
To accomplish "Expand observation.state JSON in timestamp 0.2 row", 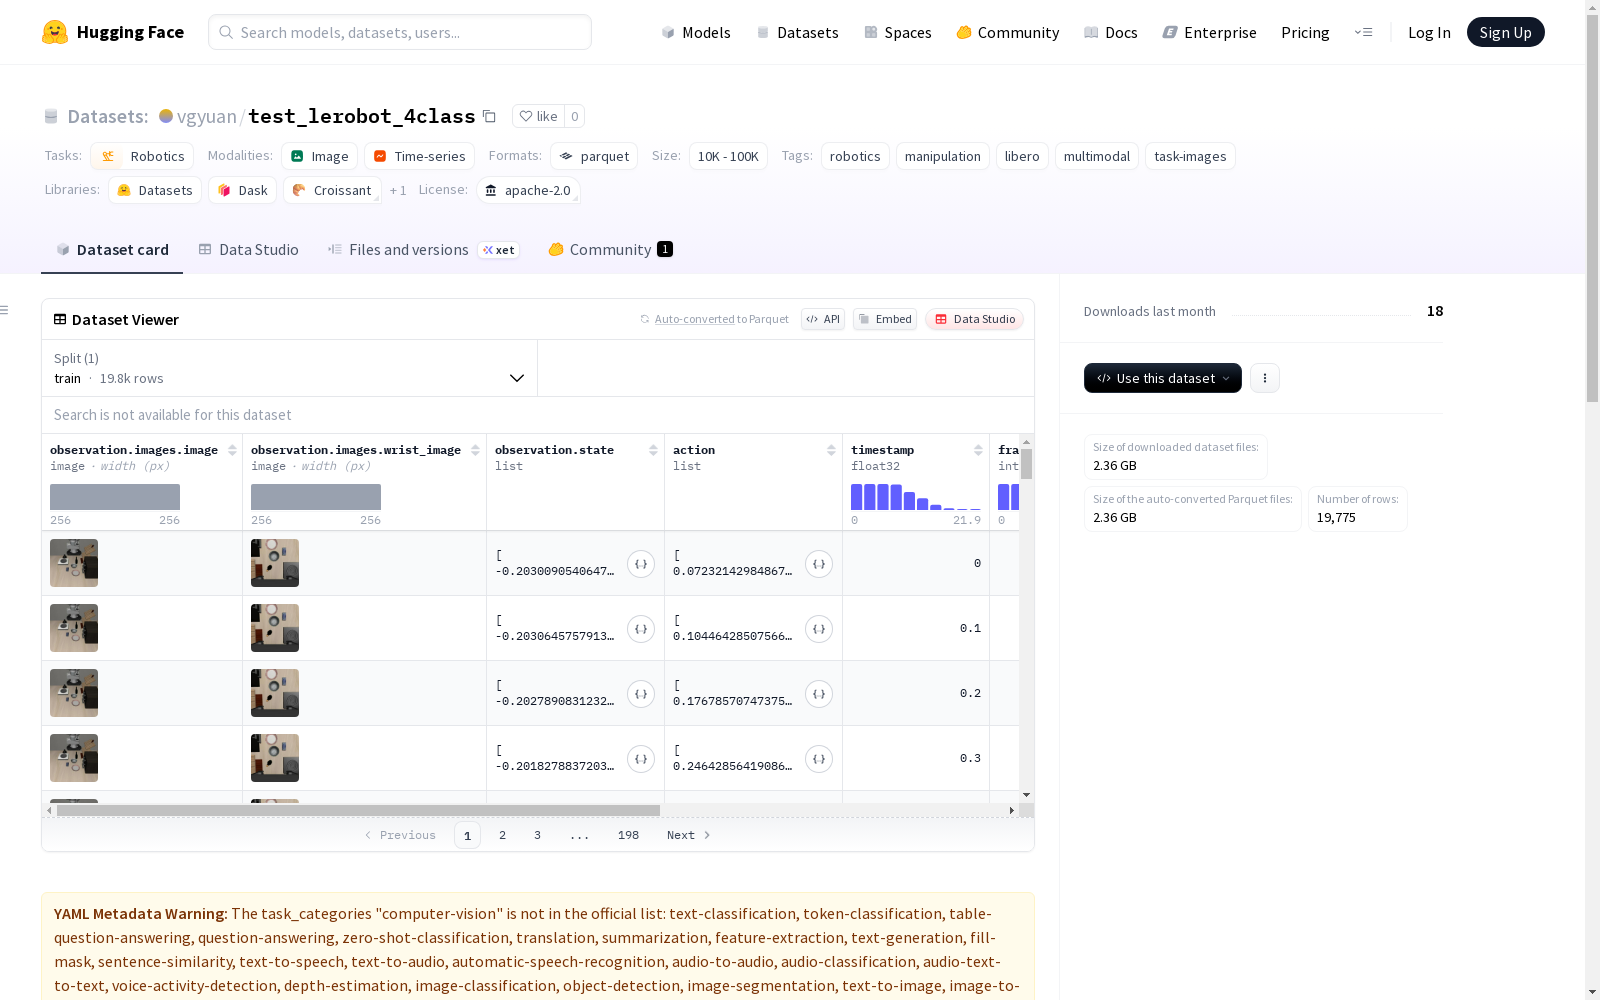I will click(641, 694).
